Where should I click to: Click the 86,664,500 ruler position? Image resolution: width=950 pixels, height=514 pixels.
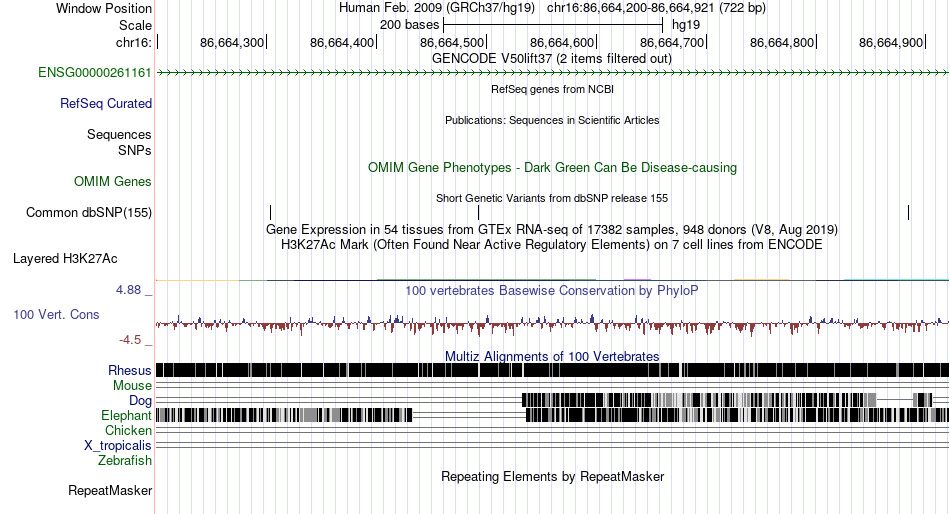coord(452,42)
